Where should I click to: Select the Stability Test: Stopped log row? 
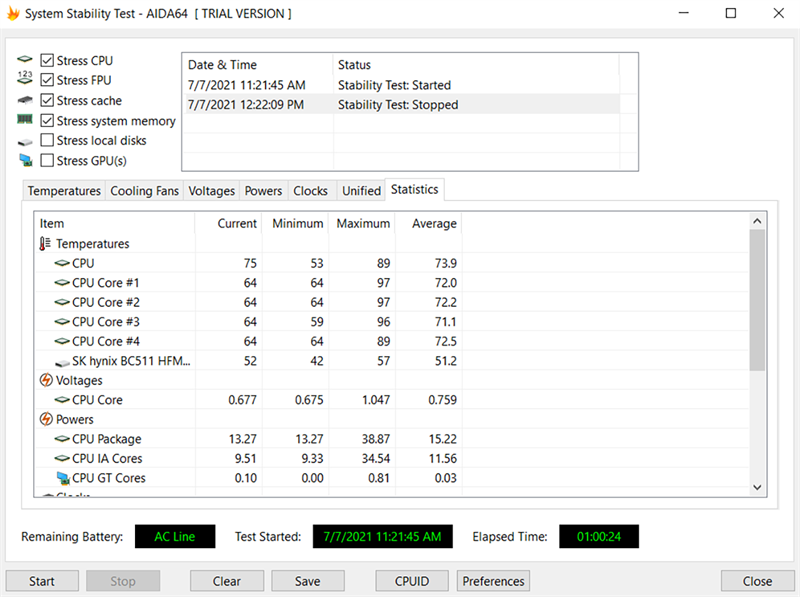click(401, 105)
